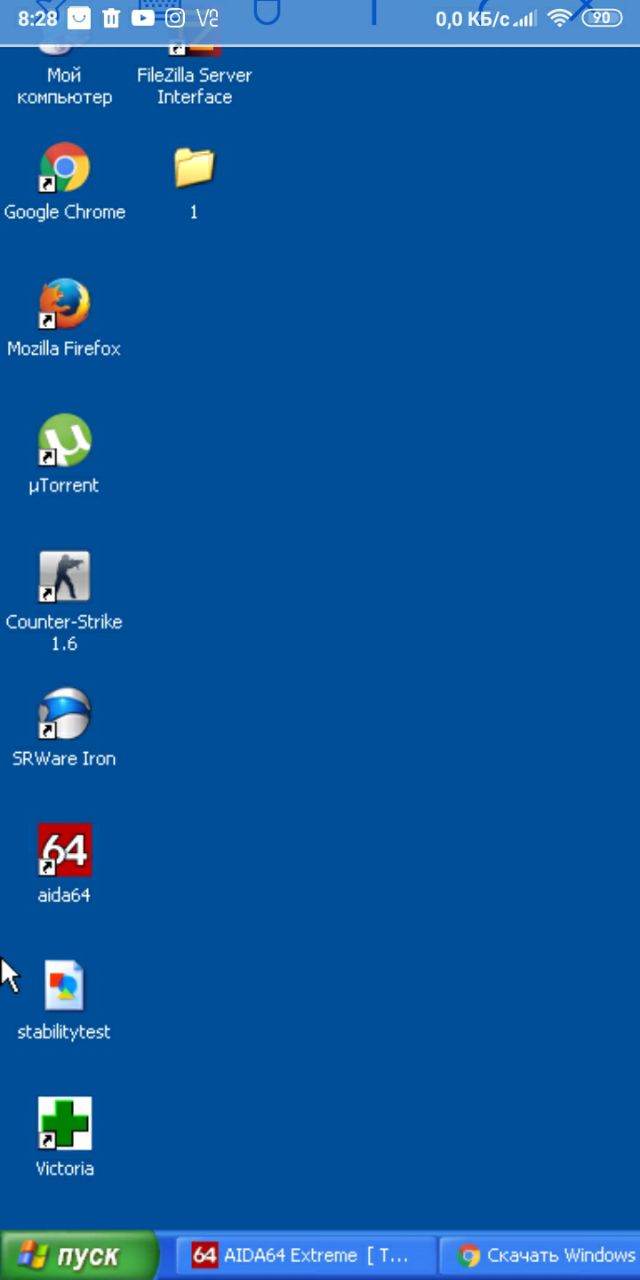Tap the YouTube notification icon in status bar

coord(143,17)
